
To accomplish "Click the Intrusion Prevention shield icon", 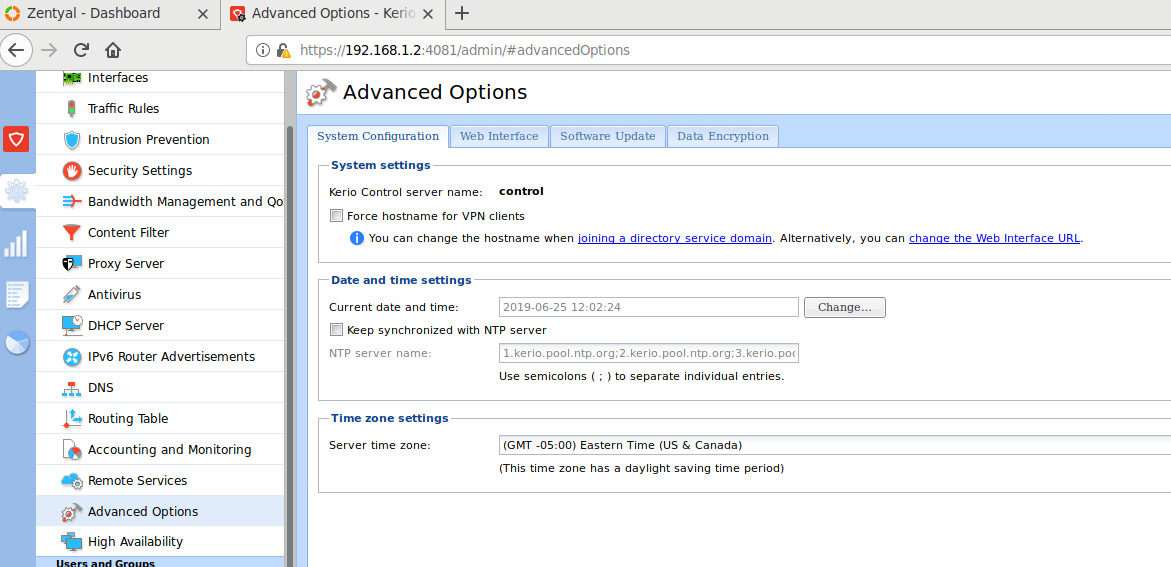I will [72, 140].
